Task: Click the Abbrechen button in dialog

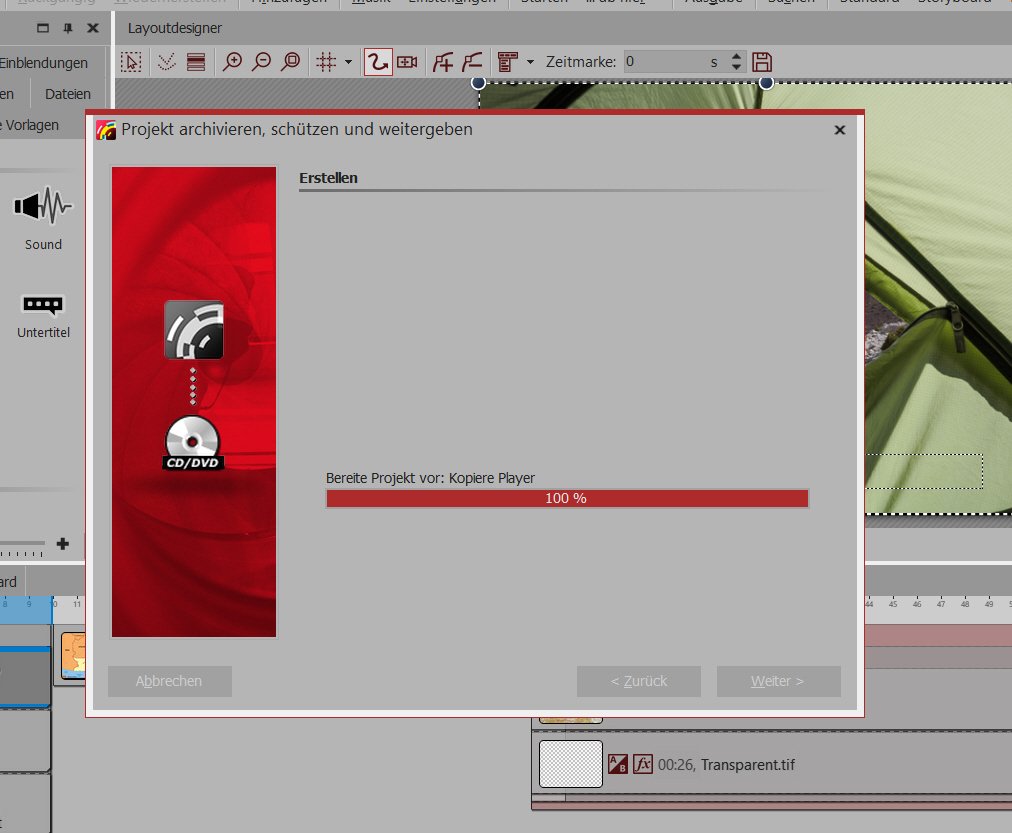Action: click(x=170, y=681)
